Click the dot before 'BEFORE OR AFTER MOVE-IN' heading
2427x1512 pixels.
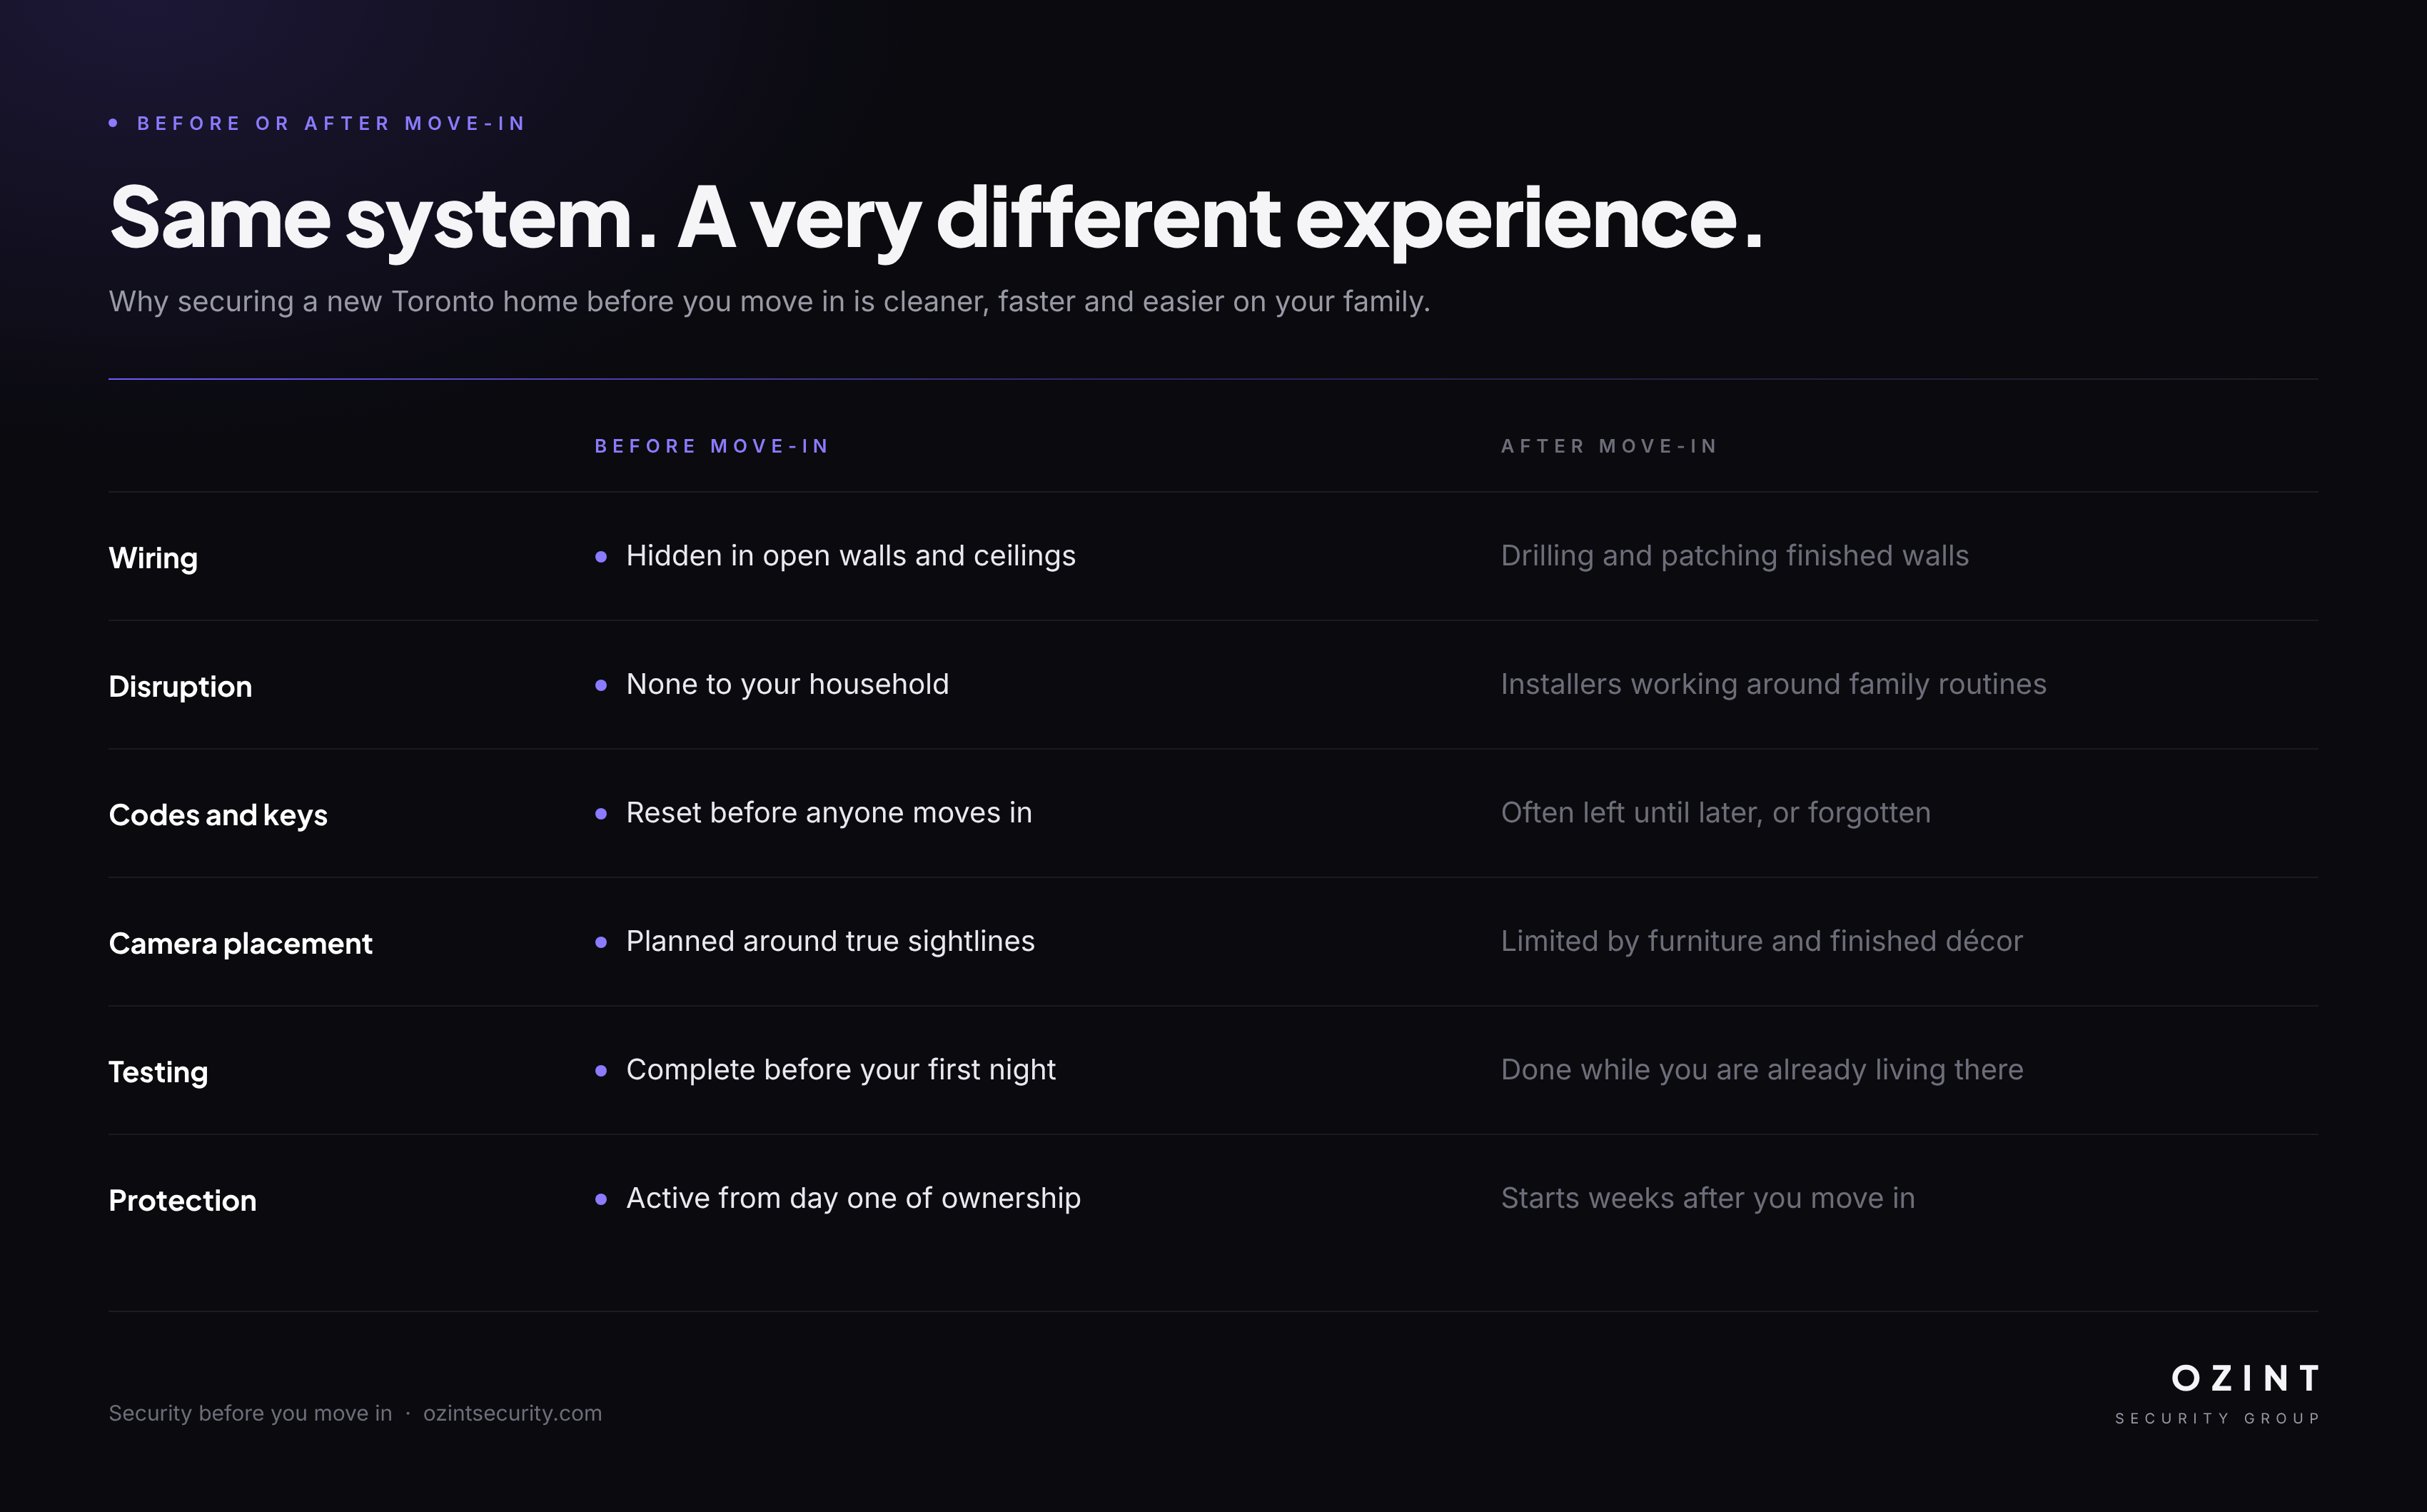[x=113, y=123]
